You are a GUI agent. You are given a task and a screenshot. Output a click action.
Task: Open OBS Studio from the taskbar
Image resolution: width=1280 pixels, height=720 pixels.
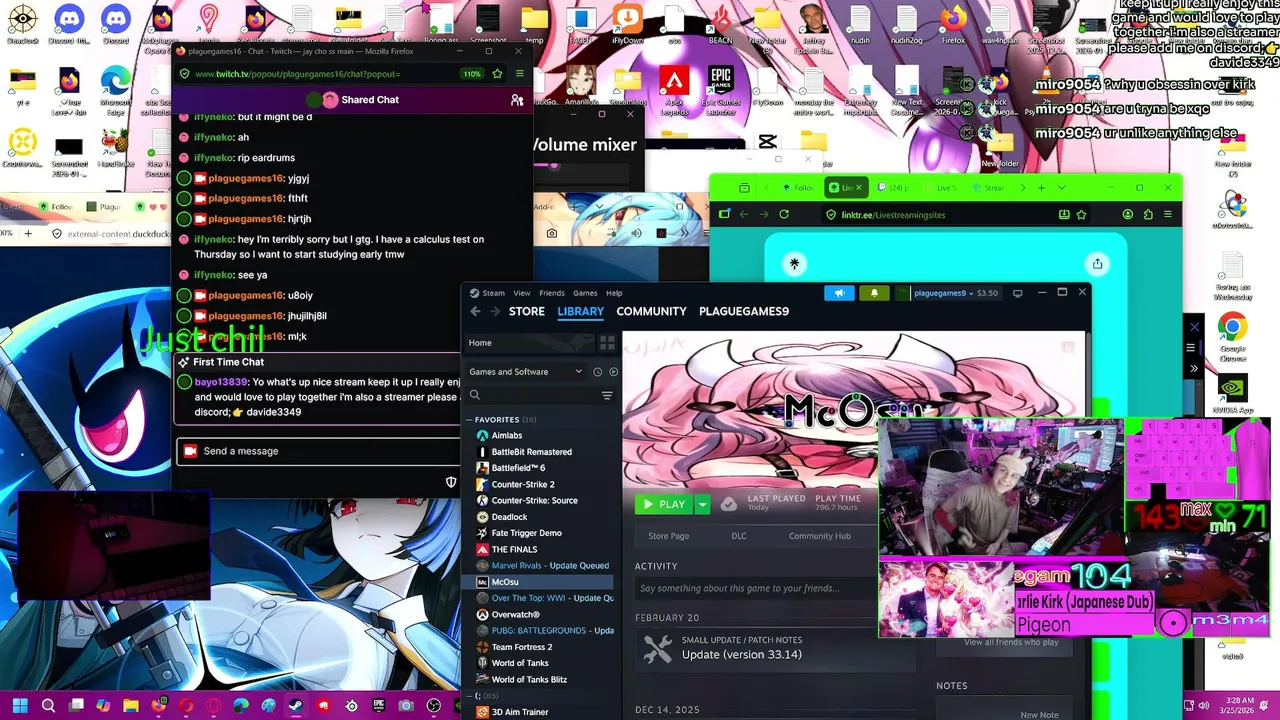[433, 705]
